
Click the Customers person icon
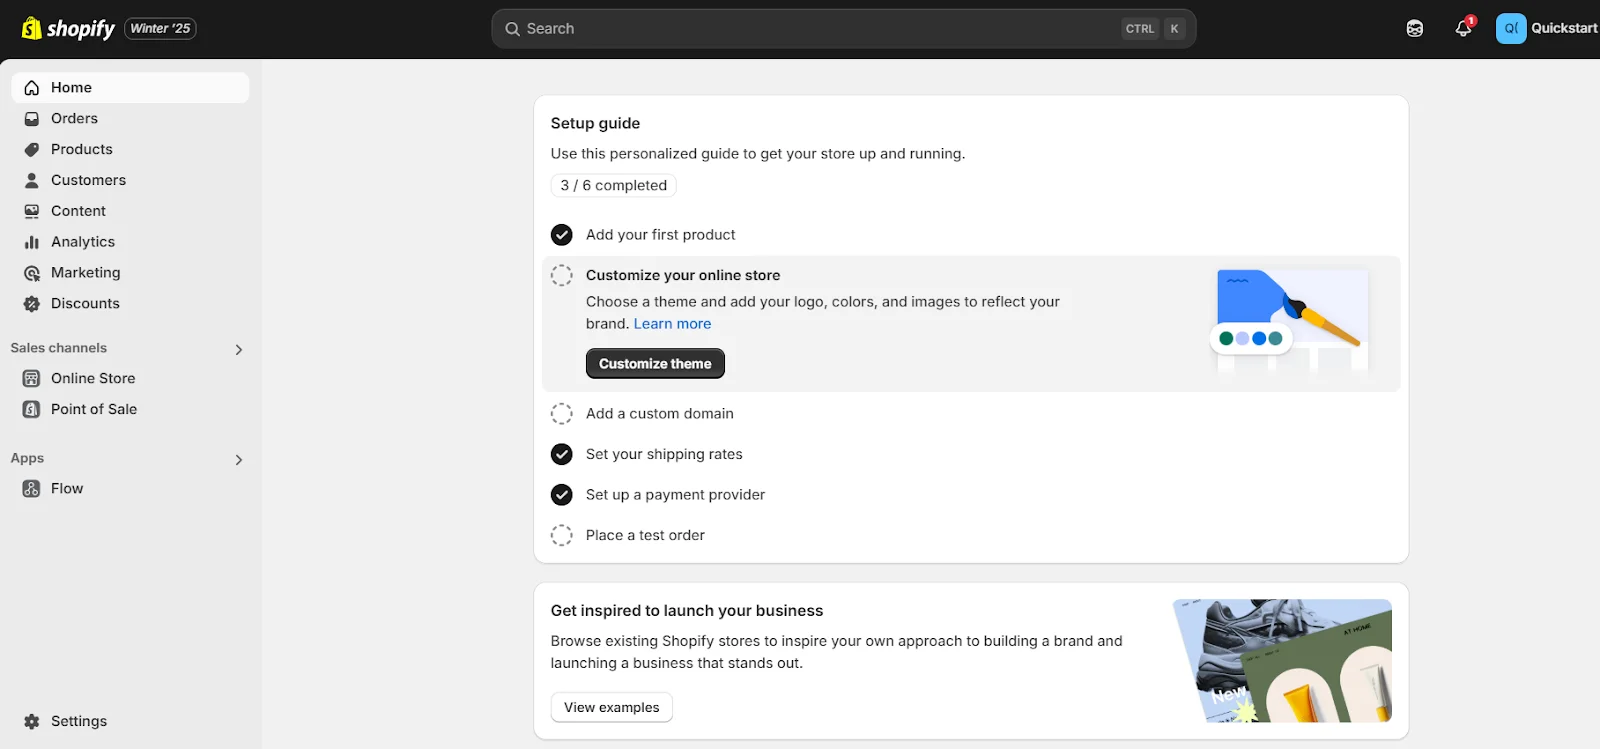pyautogui.click(x=32, y=181)
